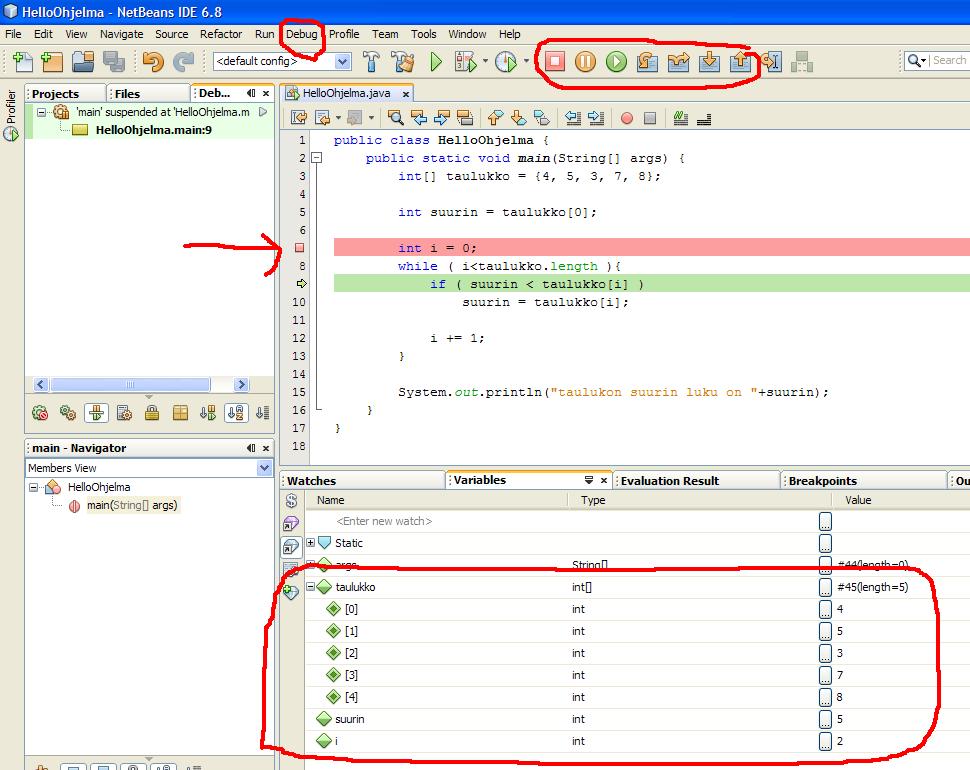This screenshot has width=970, height=770.
Task: Pause the debugger with the orange pause button
Action: tap(585, 61)
